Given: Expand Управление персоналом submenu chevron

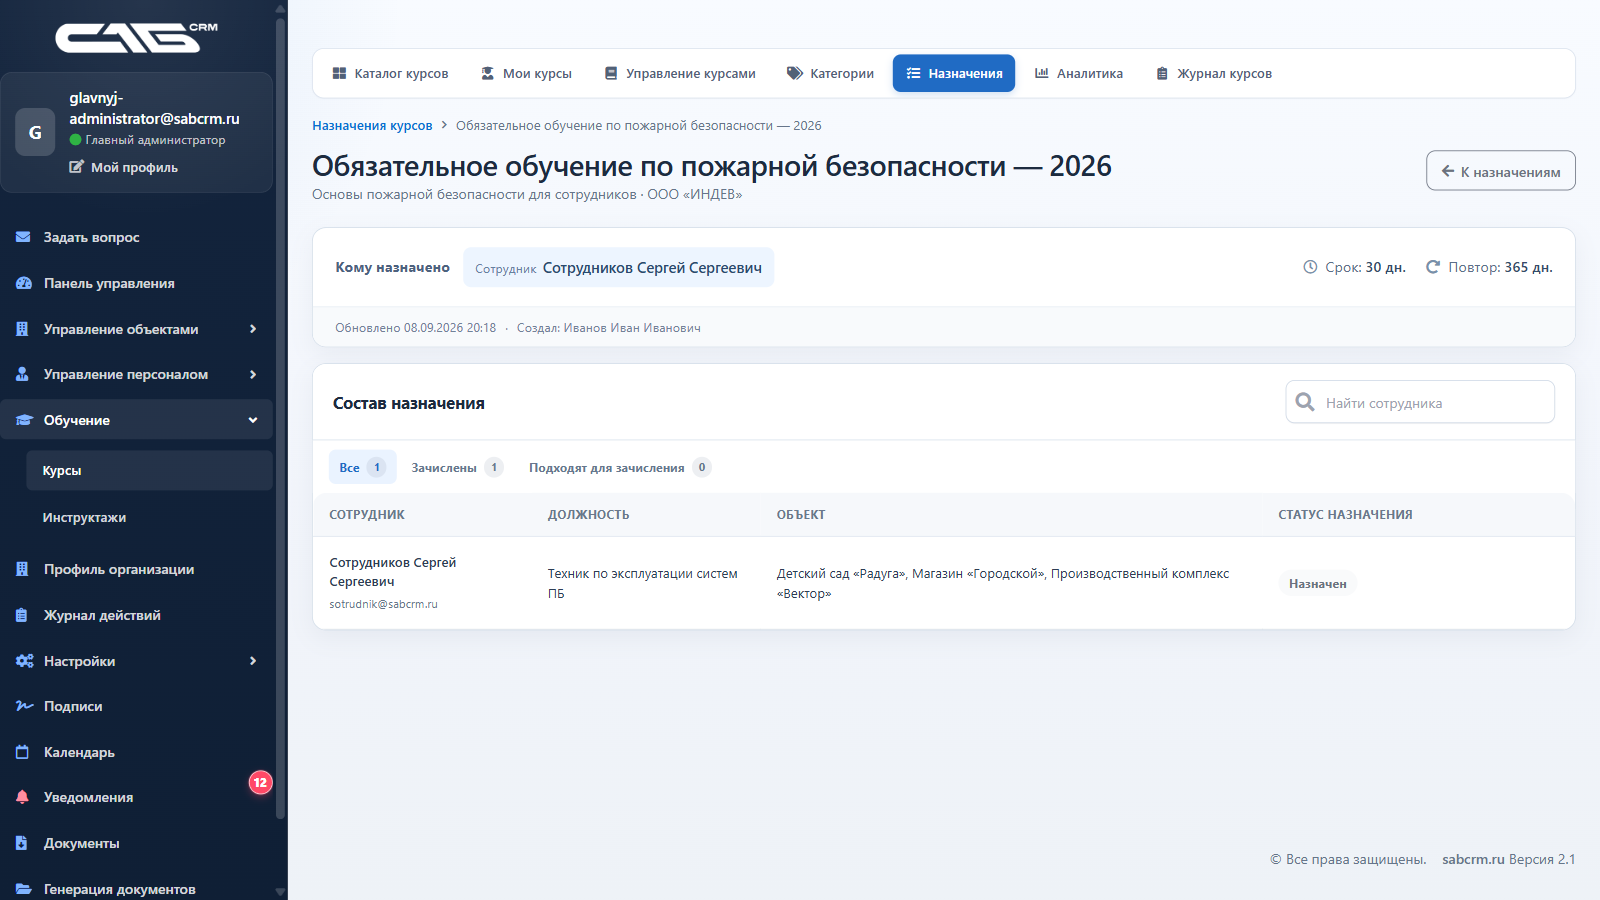Looking at the screenshot, I should 253,374.
